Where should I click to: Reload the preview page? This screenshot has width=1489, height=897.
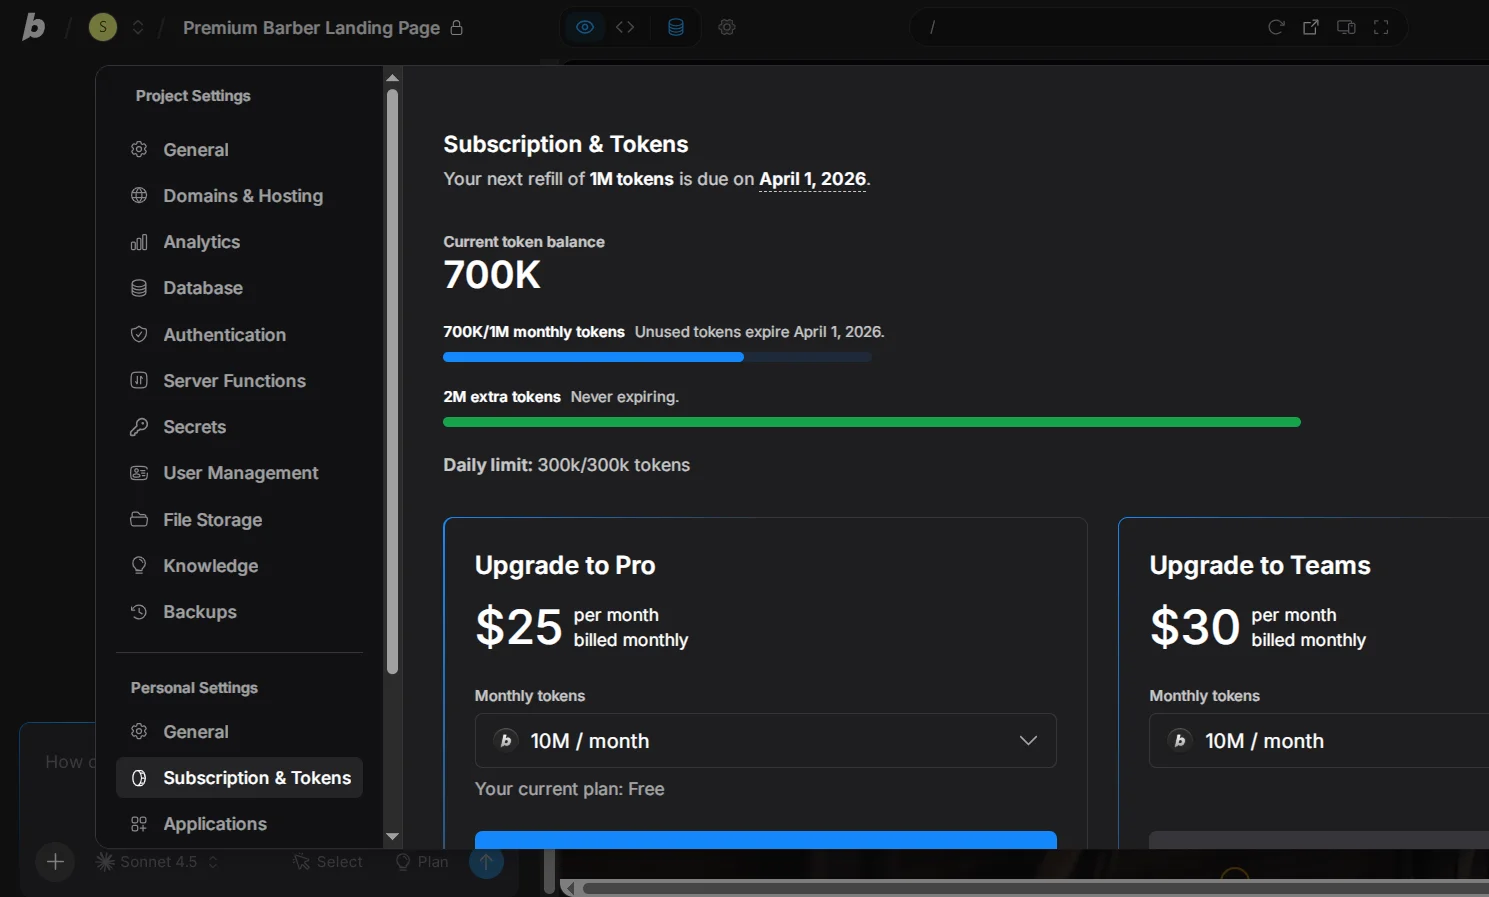click(x=1276, y=27)
